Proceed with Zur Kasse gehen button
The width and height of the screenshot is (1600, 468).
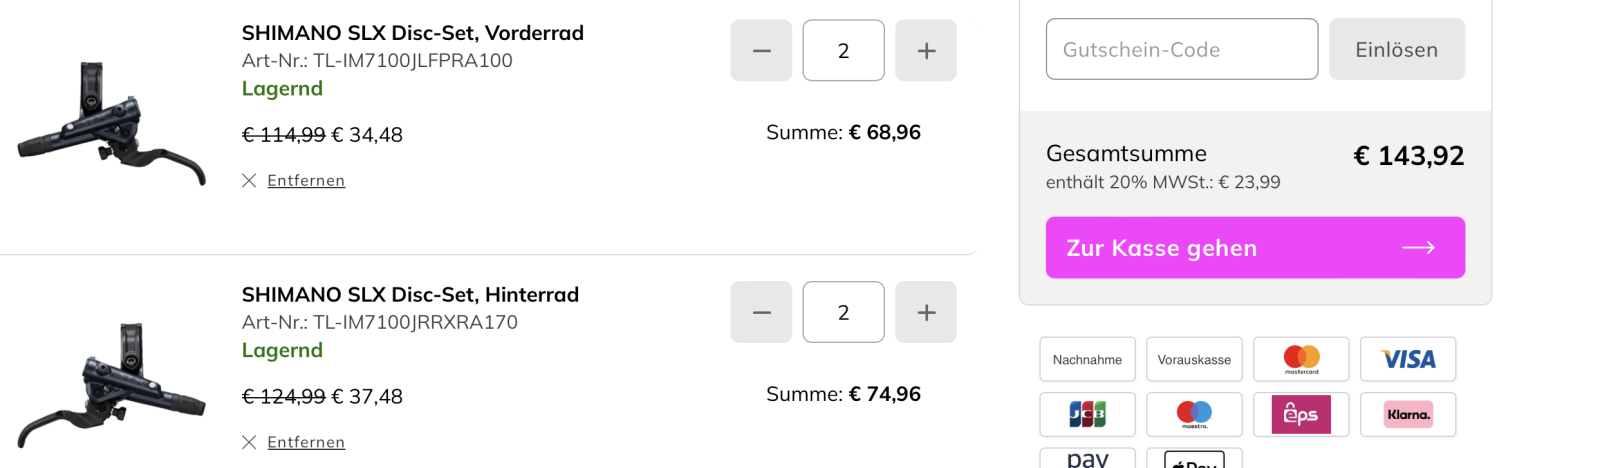pyautogui.click(x=1255, y=247)
